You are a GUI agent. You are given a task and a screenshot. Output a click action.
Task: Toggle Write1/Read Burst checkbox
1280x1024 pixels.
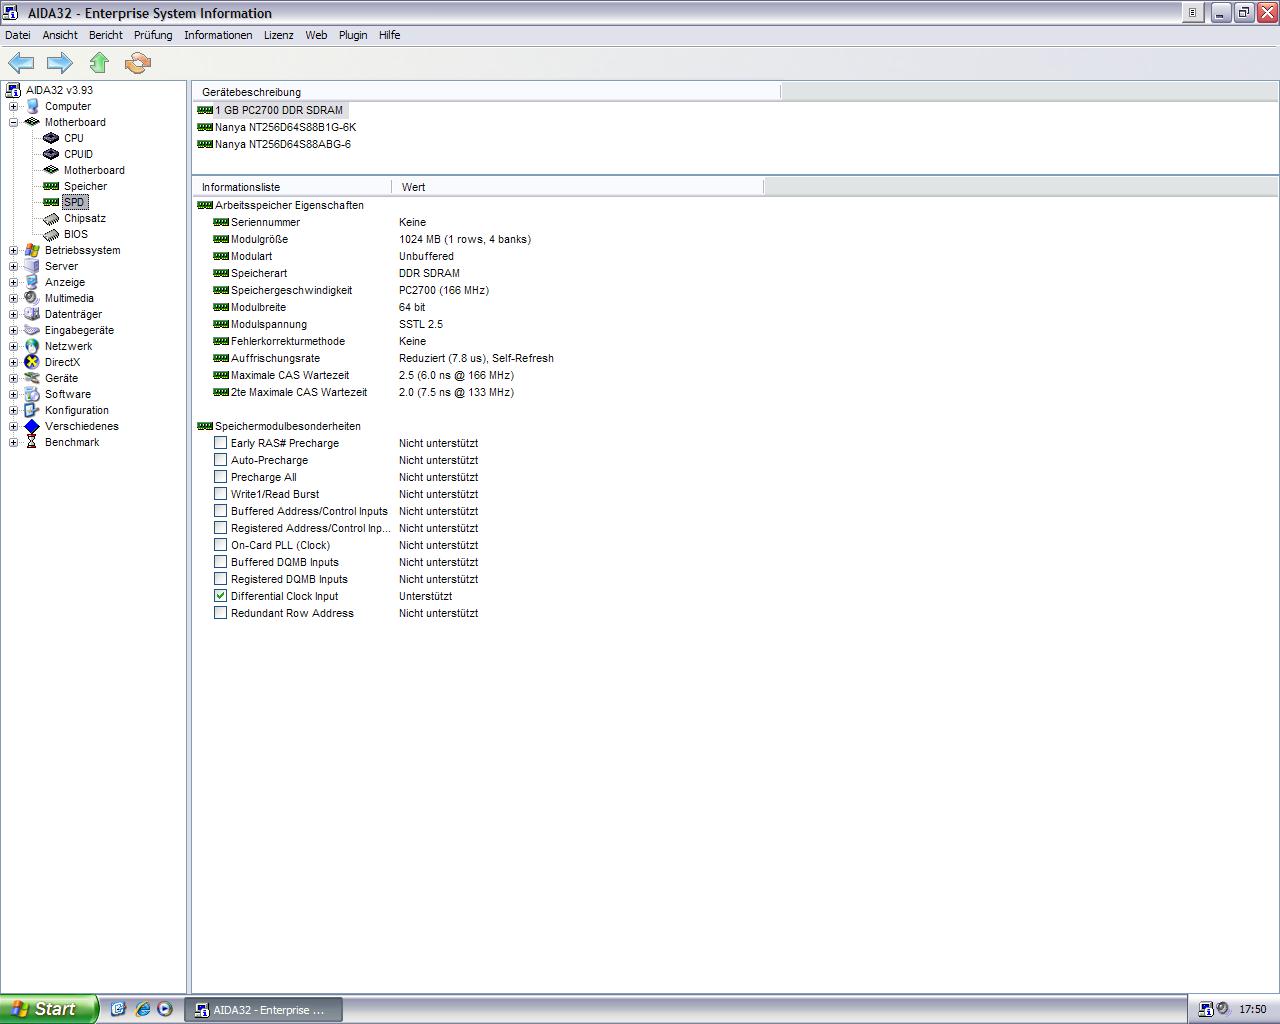pos(221,493)
